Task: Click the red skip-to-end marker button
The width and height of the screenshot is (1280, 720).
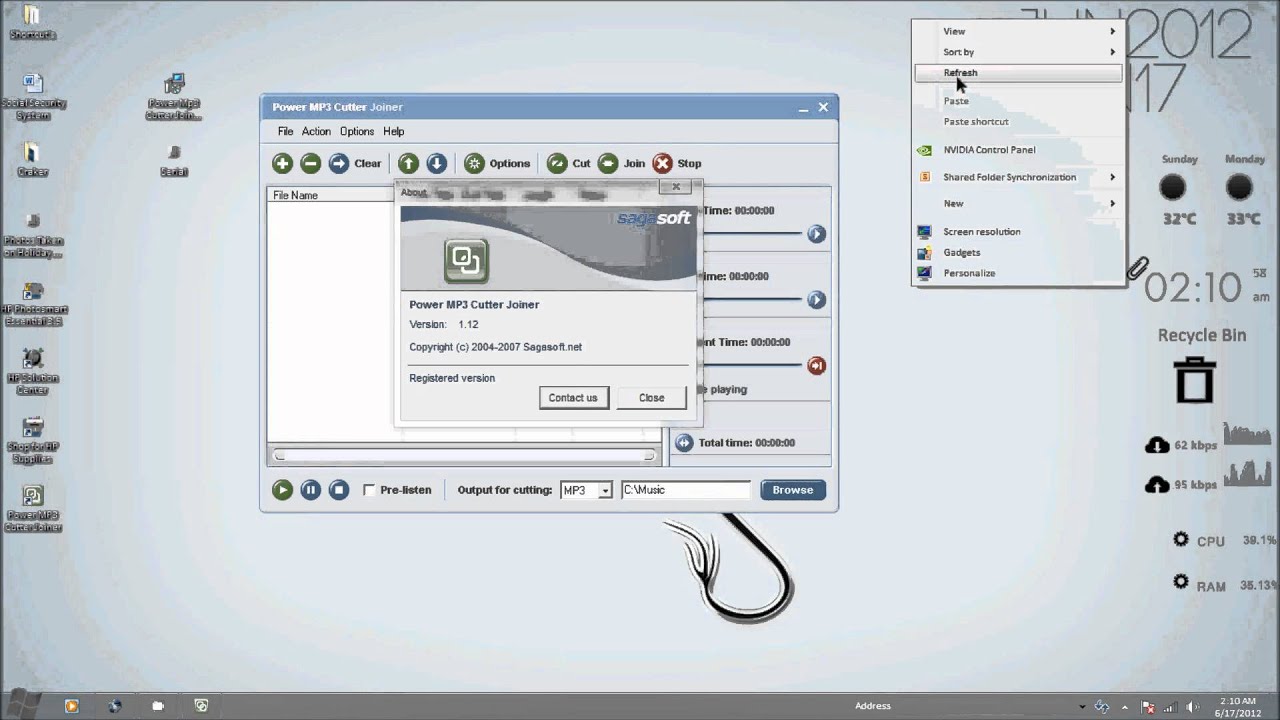Action: pos(817,365)
